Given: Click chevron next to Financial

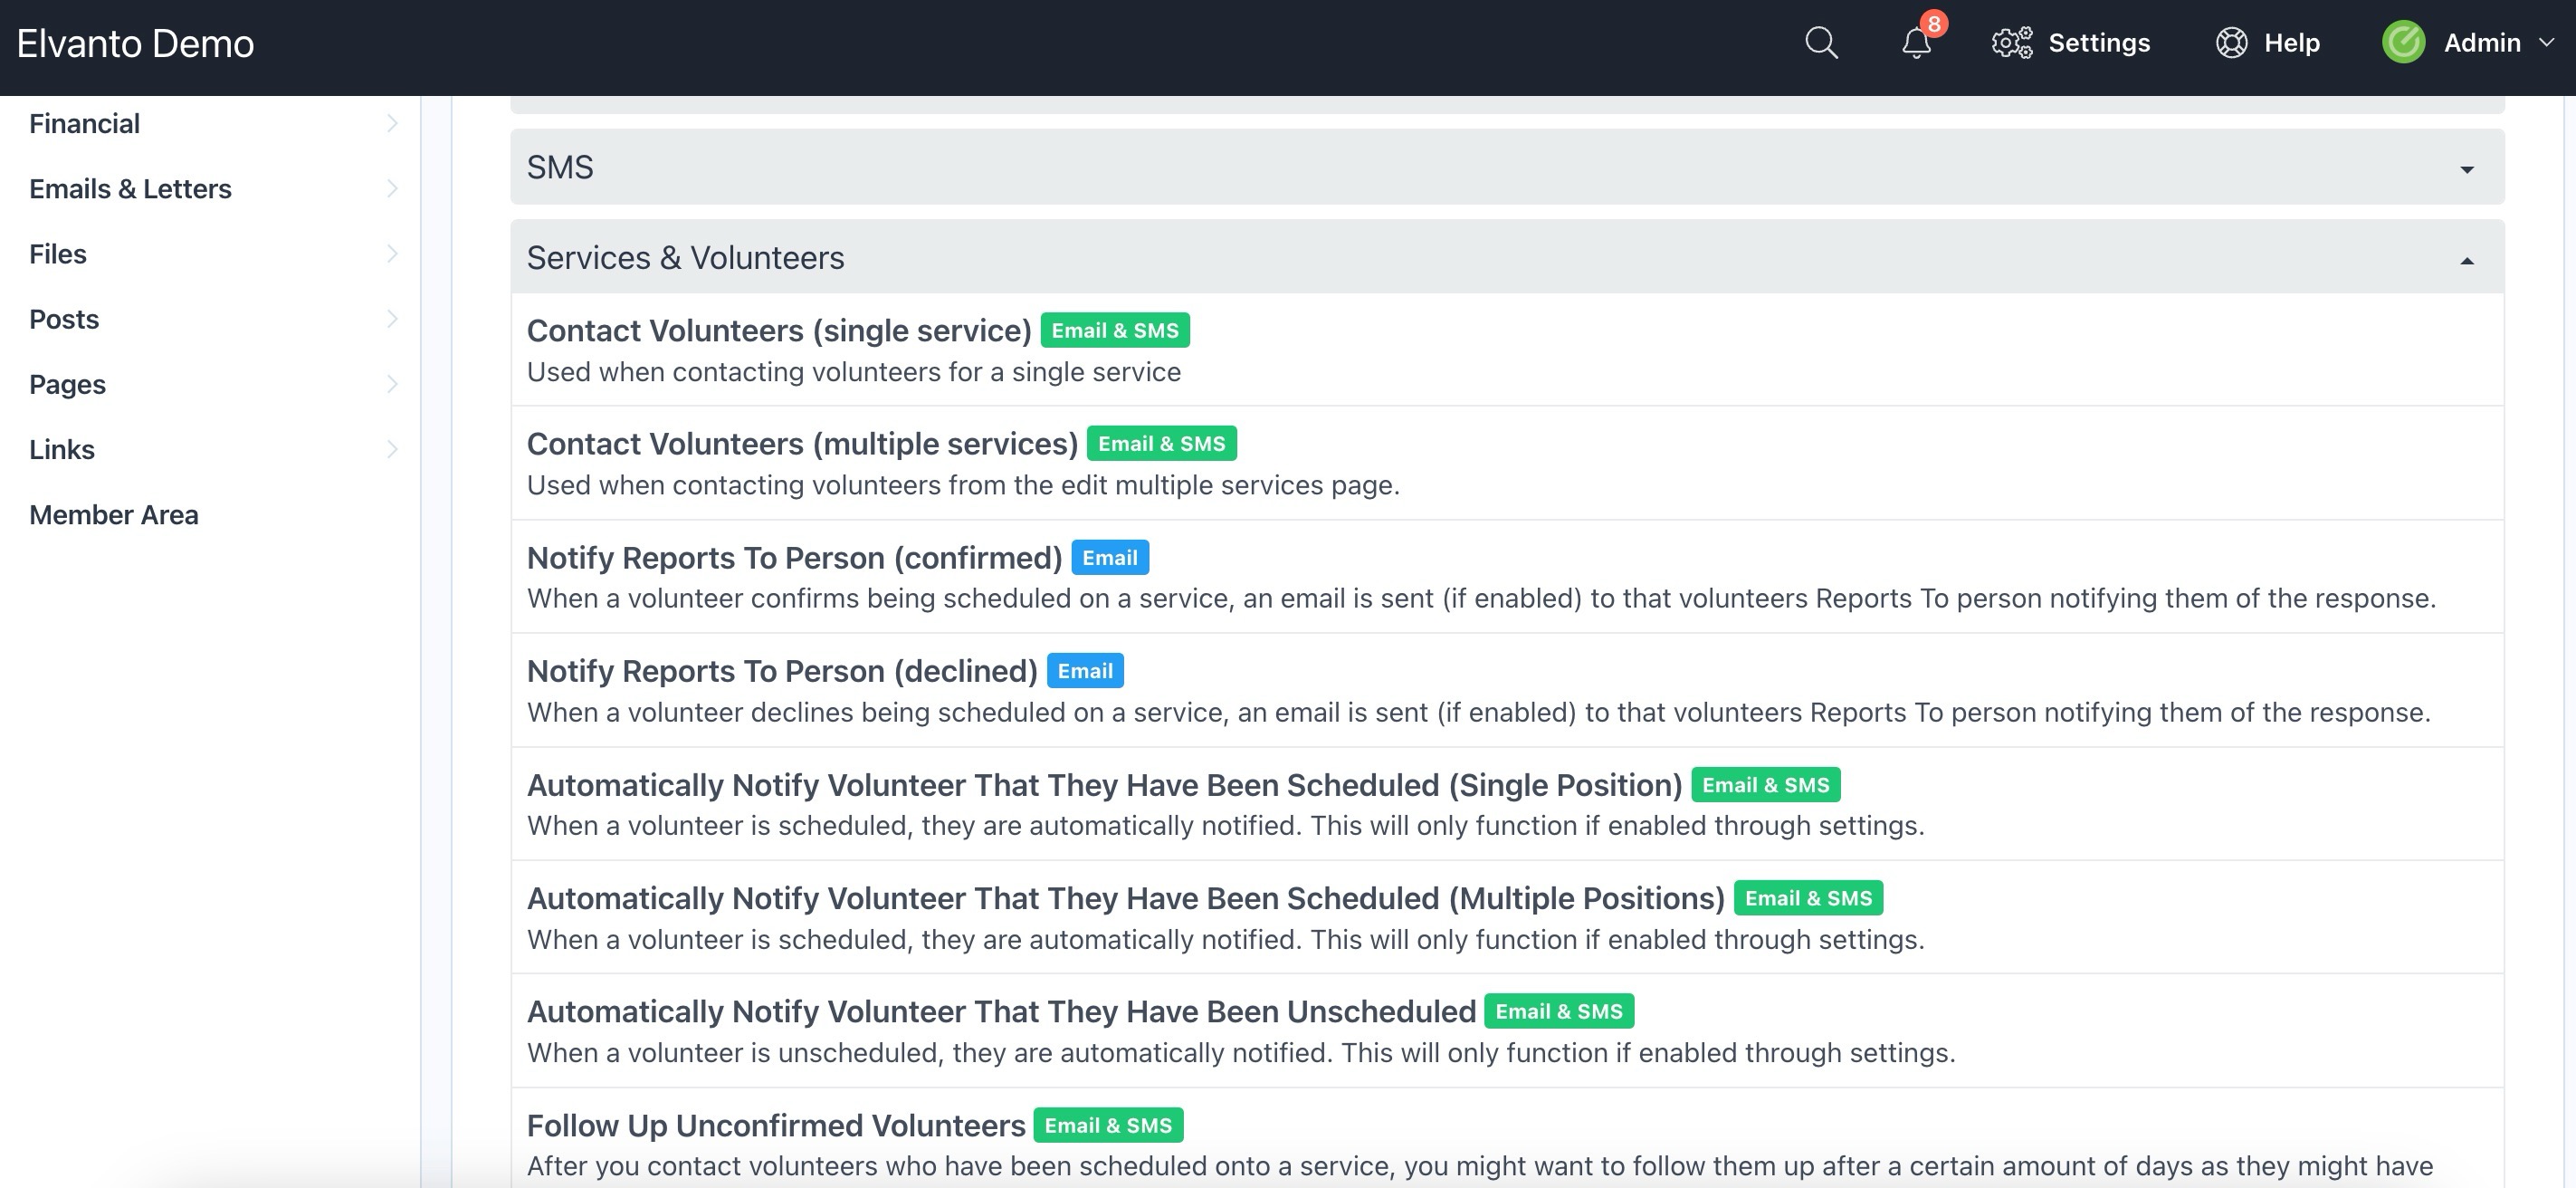Looking at the screenshot, I should (392, 123).
